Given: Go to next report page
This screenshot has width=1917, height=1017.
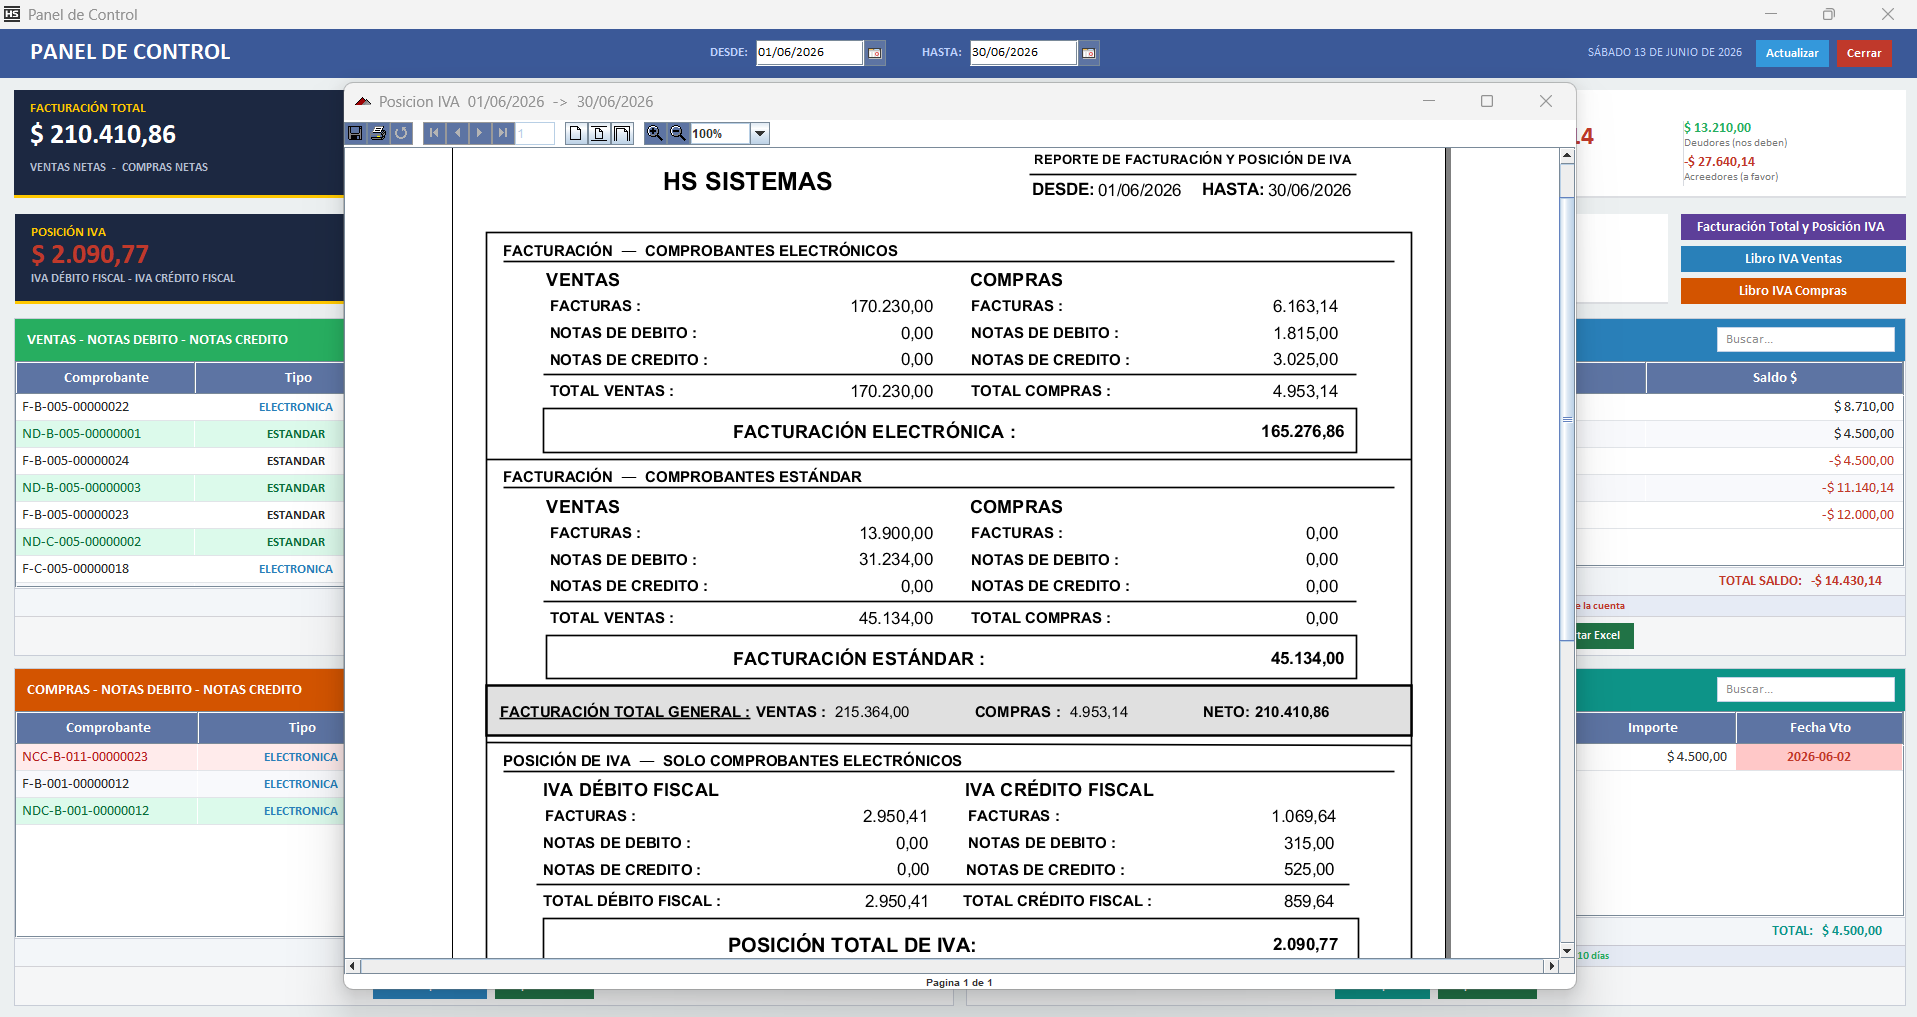Looking at the screenshot, I should (480, 133).
